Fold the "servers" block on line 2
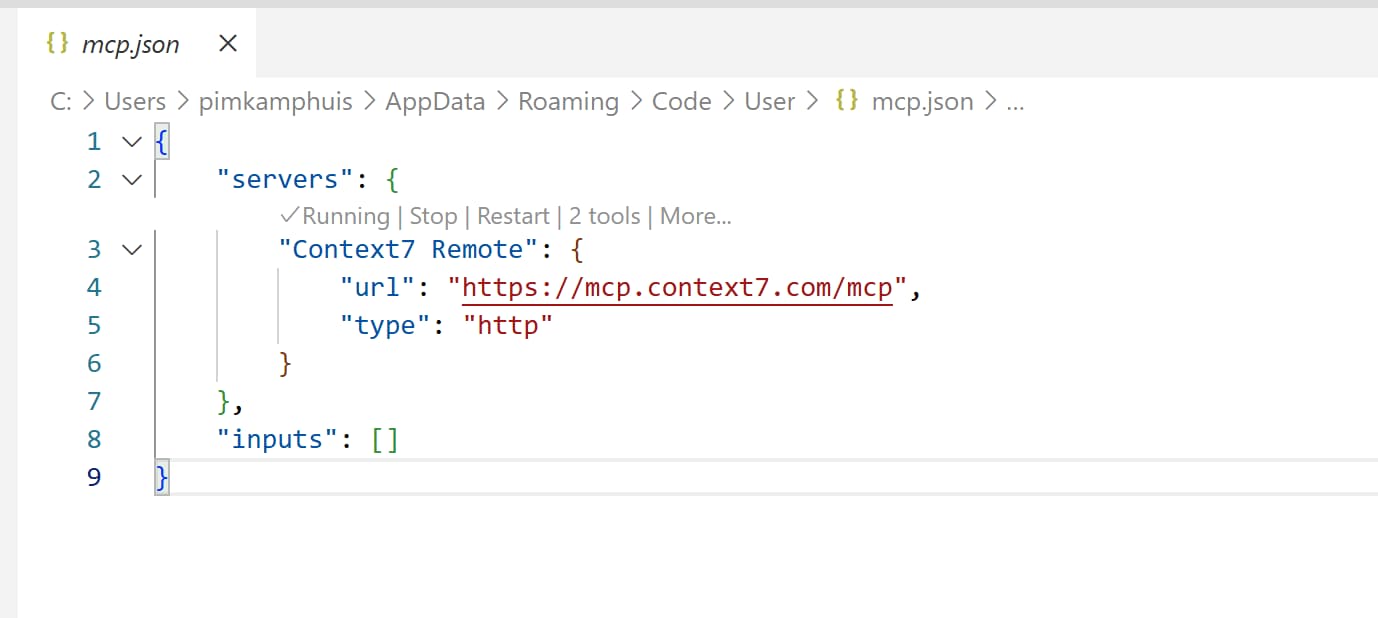The image size is (1378, 618). point(131,180)
